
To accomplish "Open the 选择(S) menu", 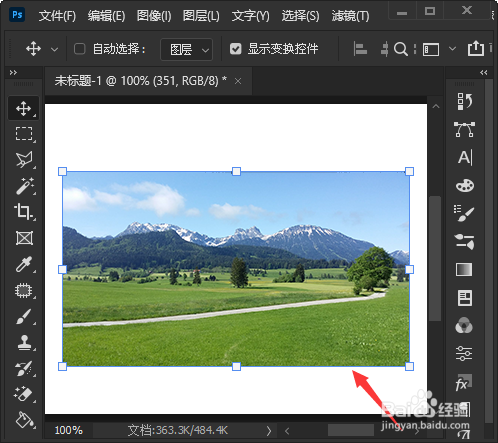I will coord(300,16).
